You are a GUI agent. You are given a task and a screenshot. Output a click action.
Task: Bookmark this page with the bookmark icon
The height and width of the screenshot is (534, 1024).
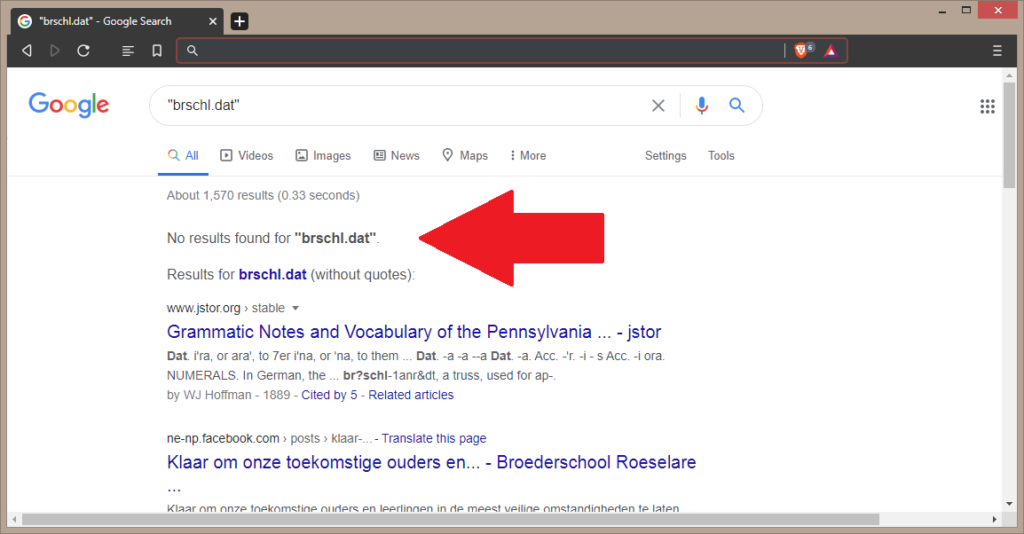[157, 50]
